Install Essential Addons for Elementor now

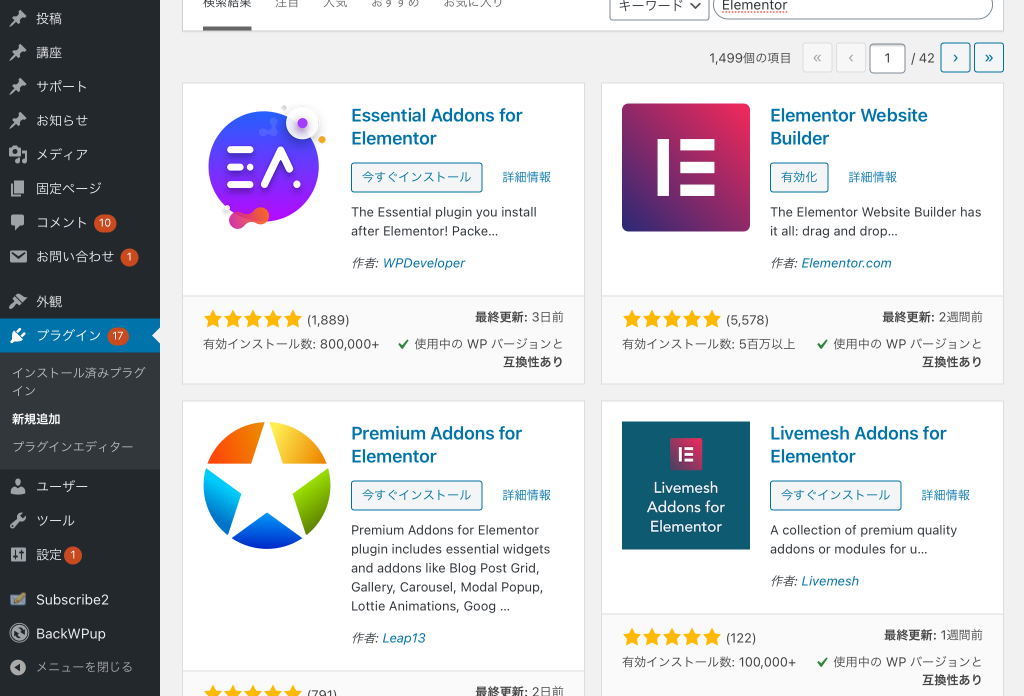pos(416,177)
